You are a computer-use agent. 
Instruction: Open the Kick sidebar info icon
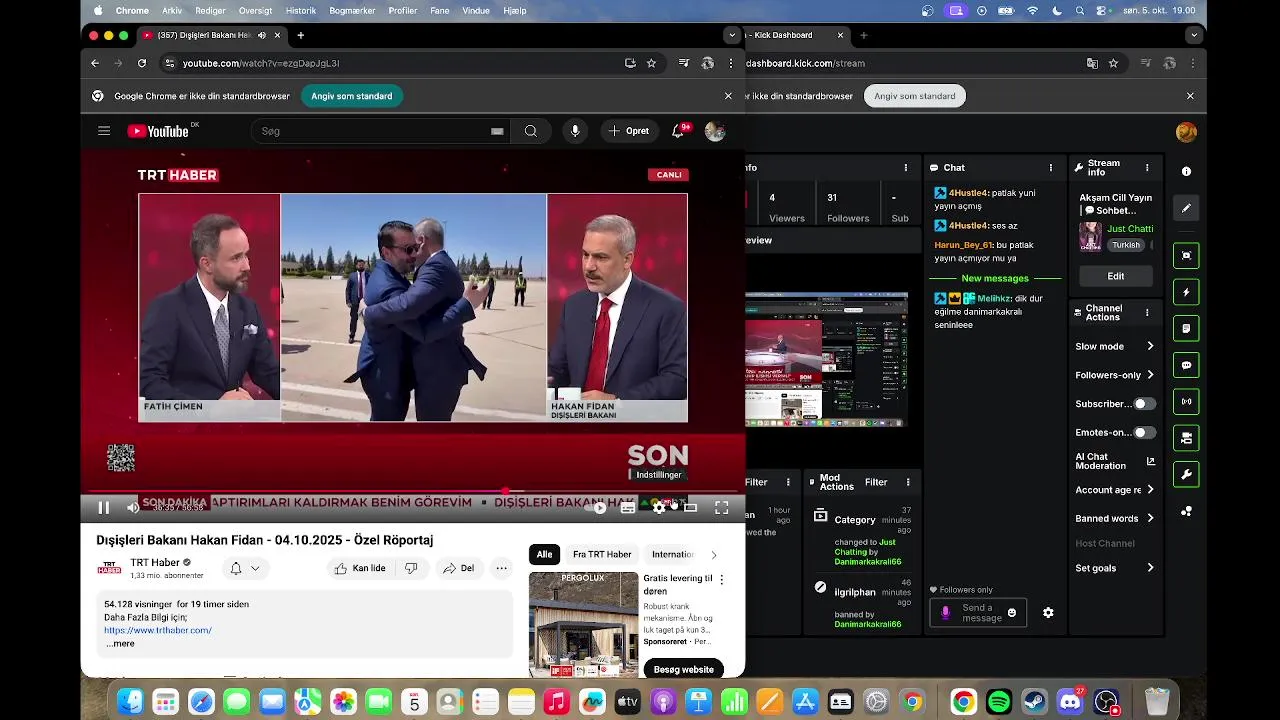pyautogui.click(x=1186, y=172)
